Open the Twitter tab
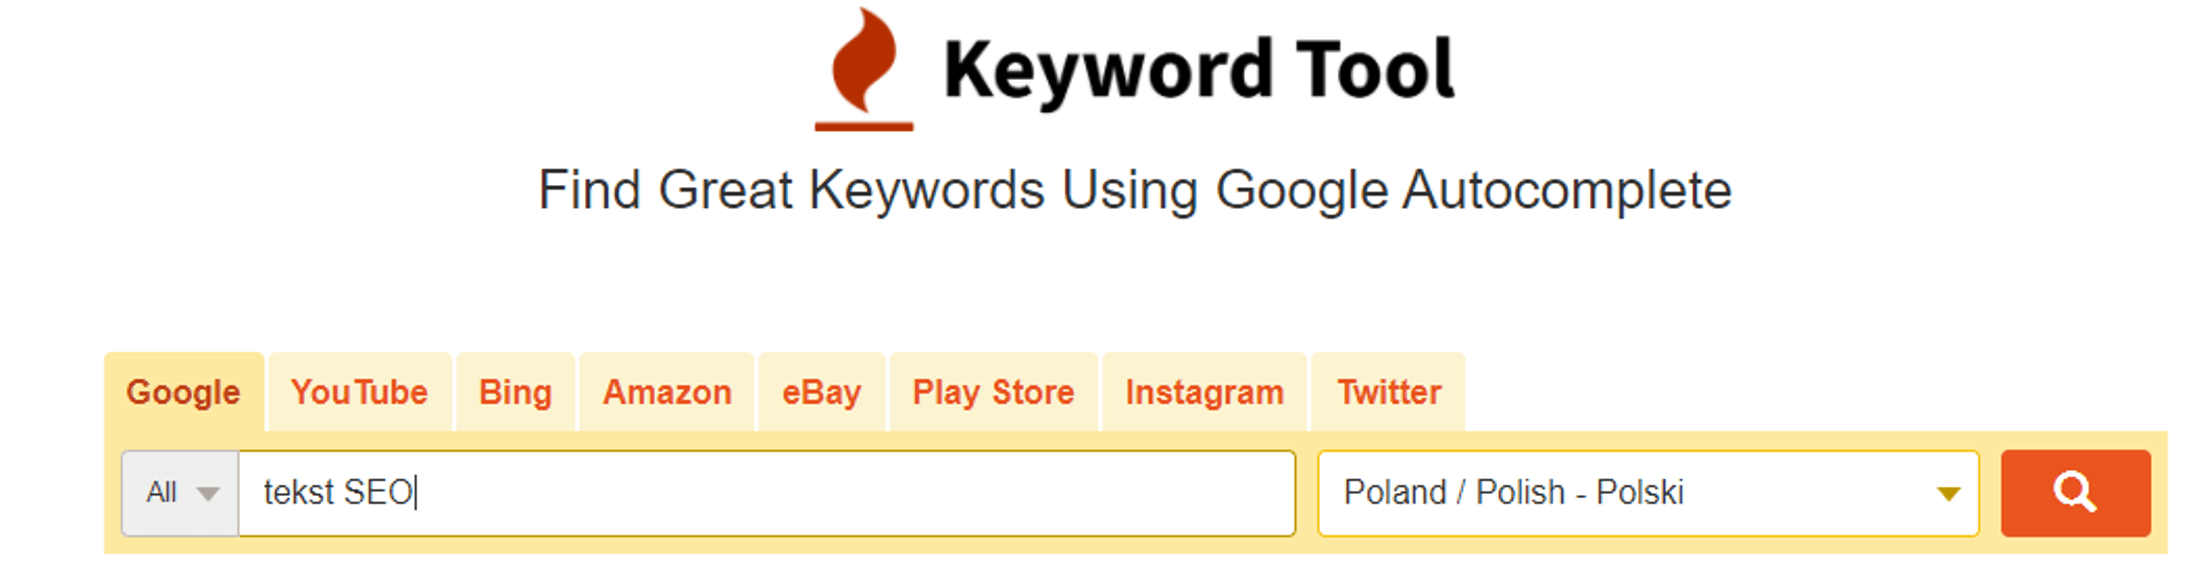 tap(1389, 392)
